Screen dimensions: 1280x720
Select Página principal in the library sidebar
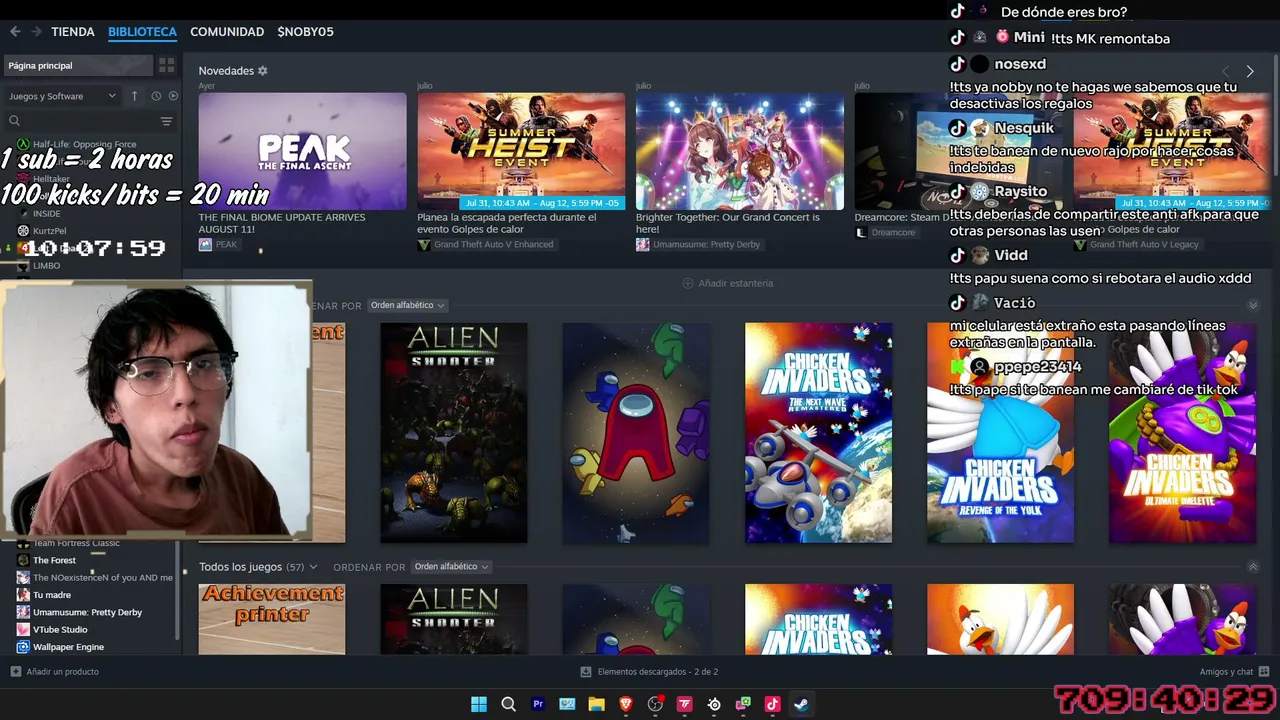pos(78,65)
